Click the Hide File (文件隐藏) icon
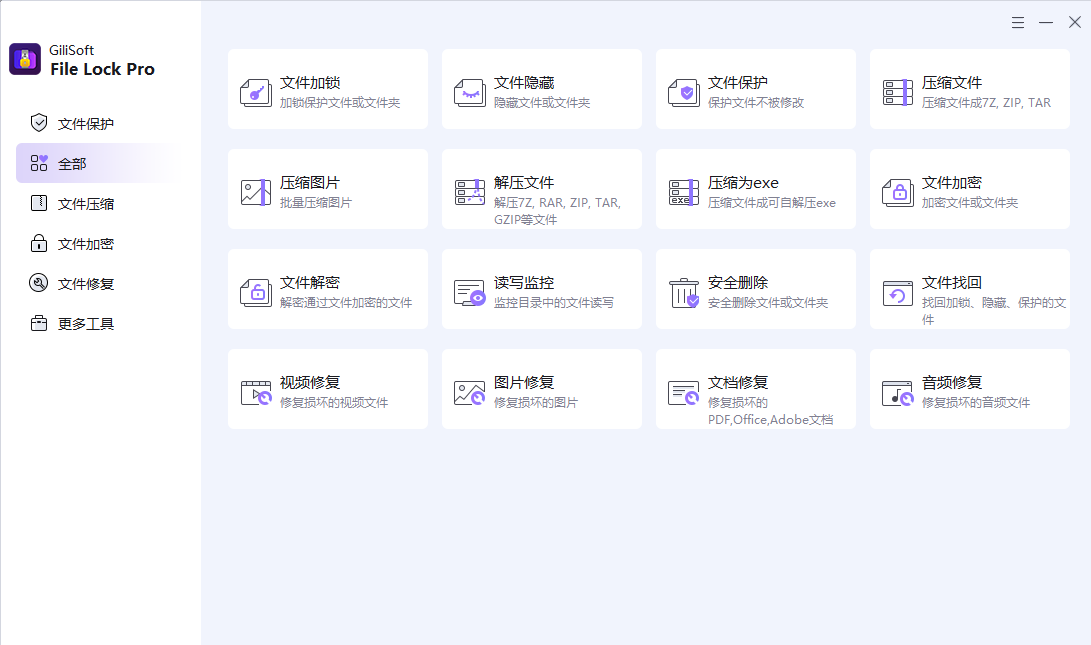1091x645 pixels. click(x=470, y=92)
